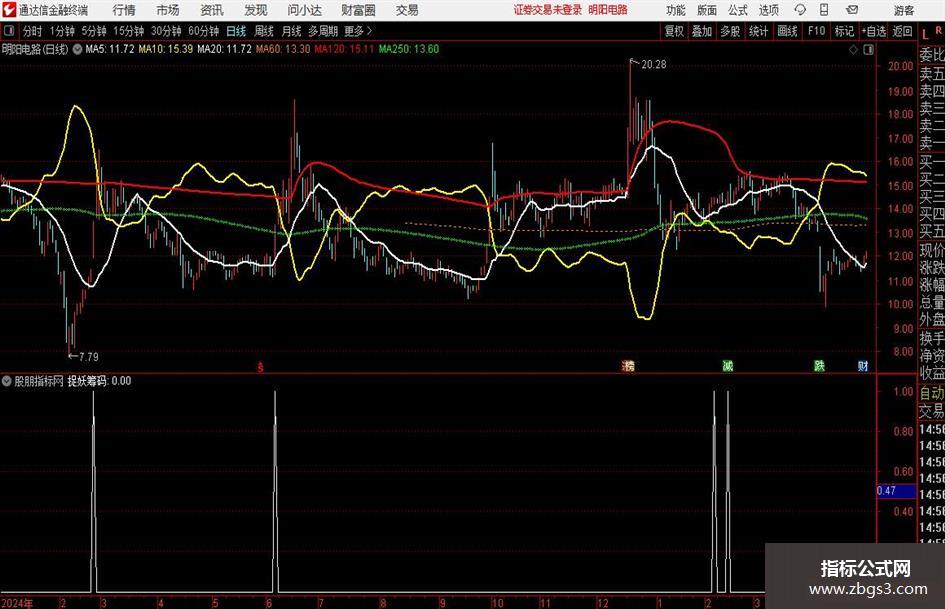Switch to 月线 monthly tab
The width and height of the screenshot is (945, 609).
(x=292, y=31)
